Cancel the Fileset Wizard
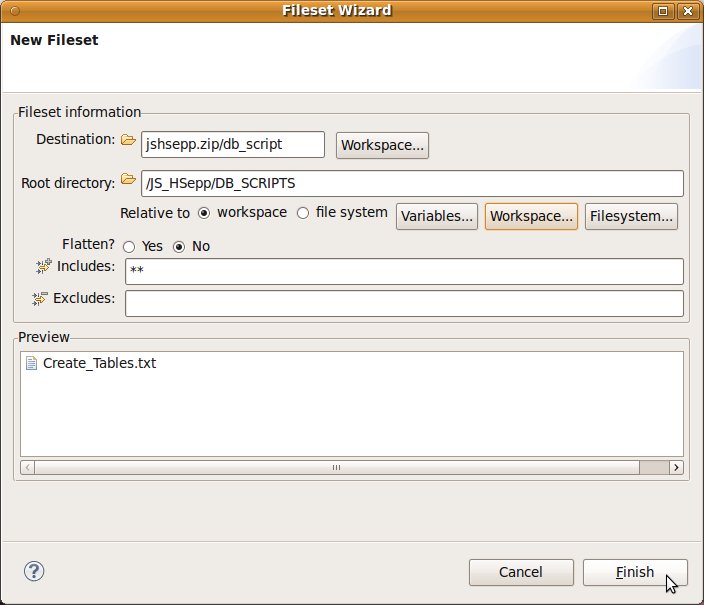Image resolution: width=704 pixels, height=605 pixels. [521, 572]
